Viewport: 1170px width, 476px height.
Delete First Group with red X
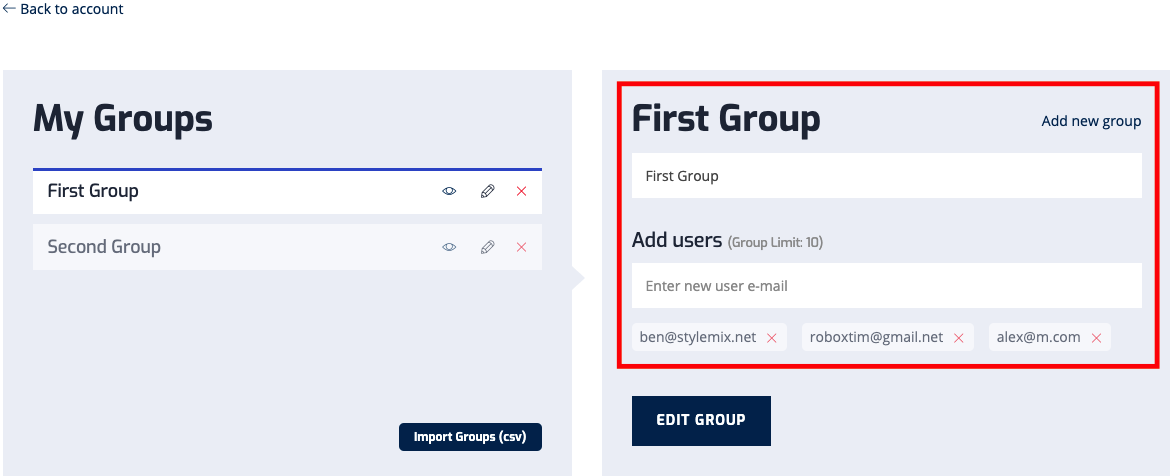[521, 191]
